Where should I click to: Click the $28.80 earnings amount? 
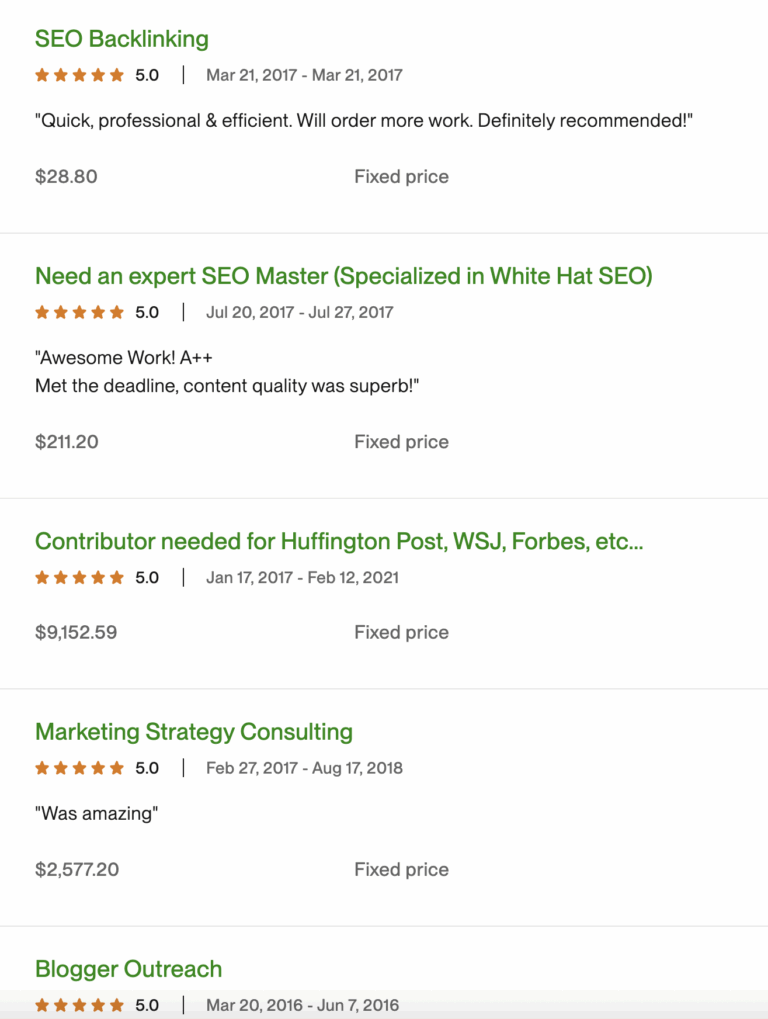pyautogui.click(x=66, y=177)
